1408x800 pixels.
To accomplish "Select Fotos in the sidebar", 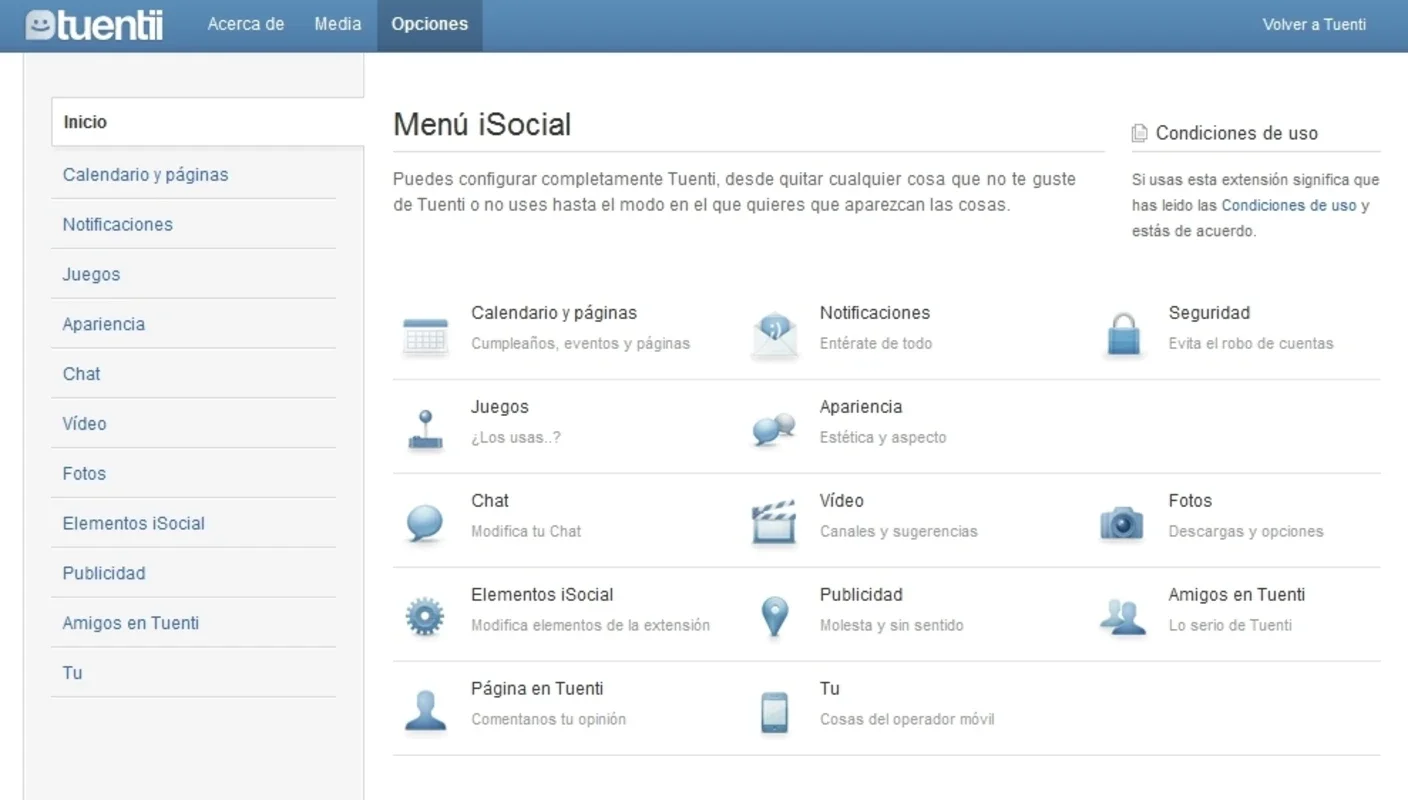I will 84,473.
